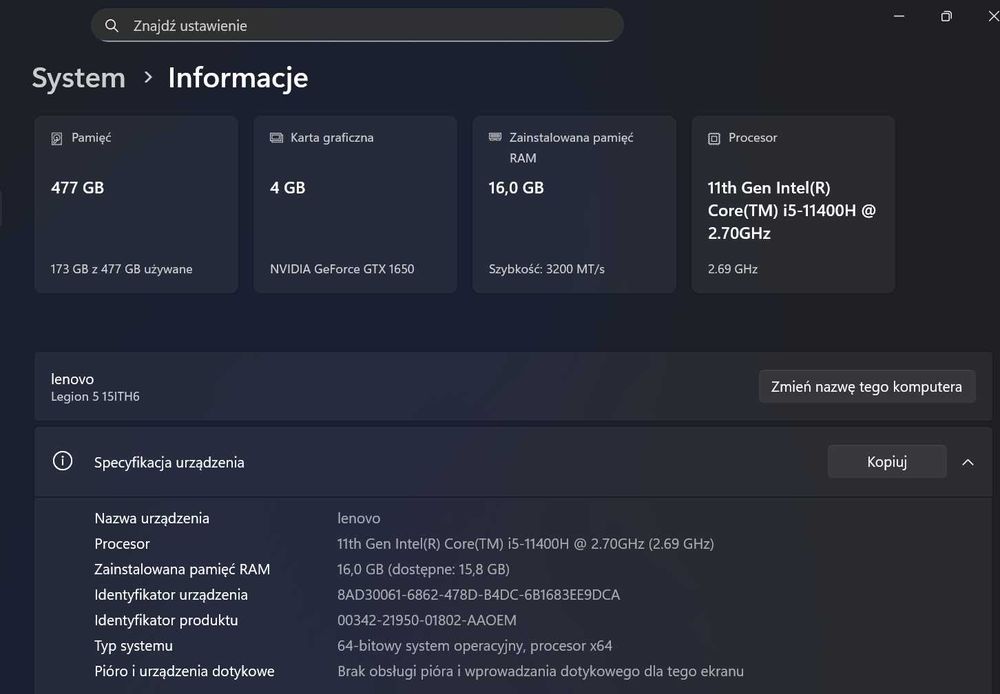Click the graphics card icon beside Karta graficzna
Screen dimensions: 1000x694
(x=276, y=138)
